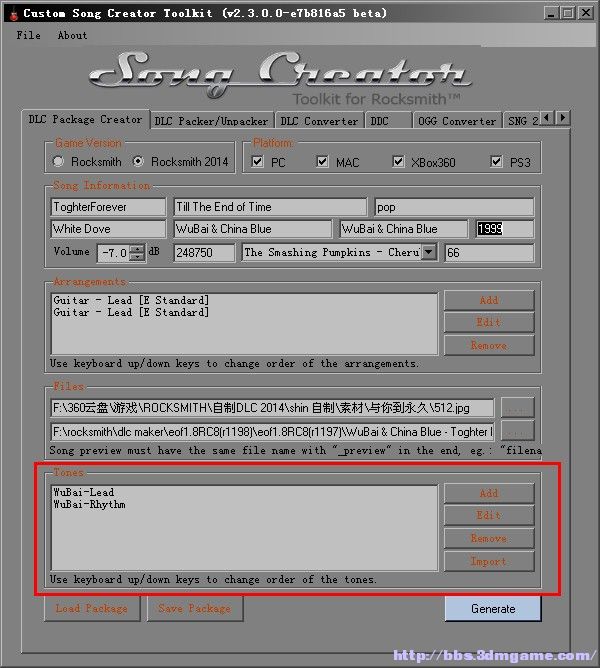The image size is (600, 668).
Task: Toggle the MAC platform checkbox
Action: (322, 161)
